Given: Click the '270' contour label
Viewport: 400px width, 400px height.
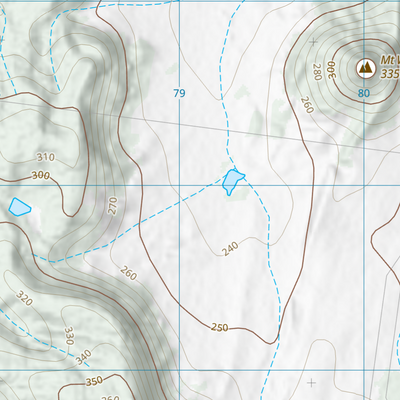Looking at the screenshot, I should (x=113, y=206).
